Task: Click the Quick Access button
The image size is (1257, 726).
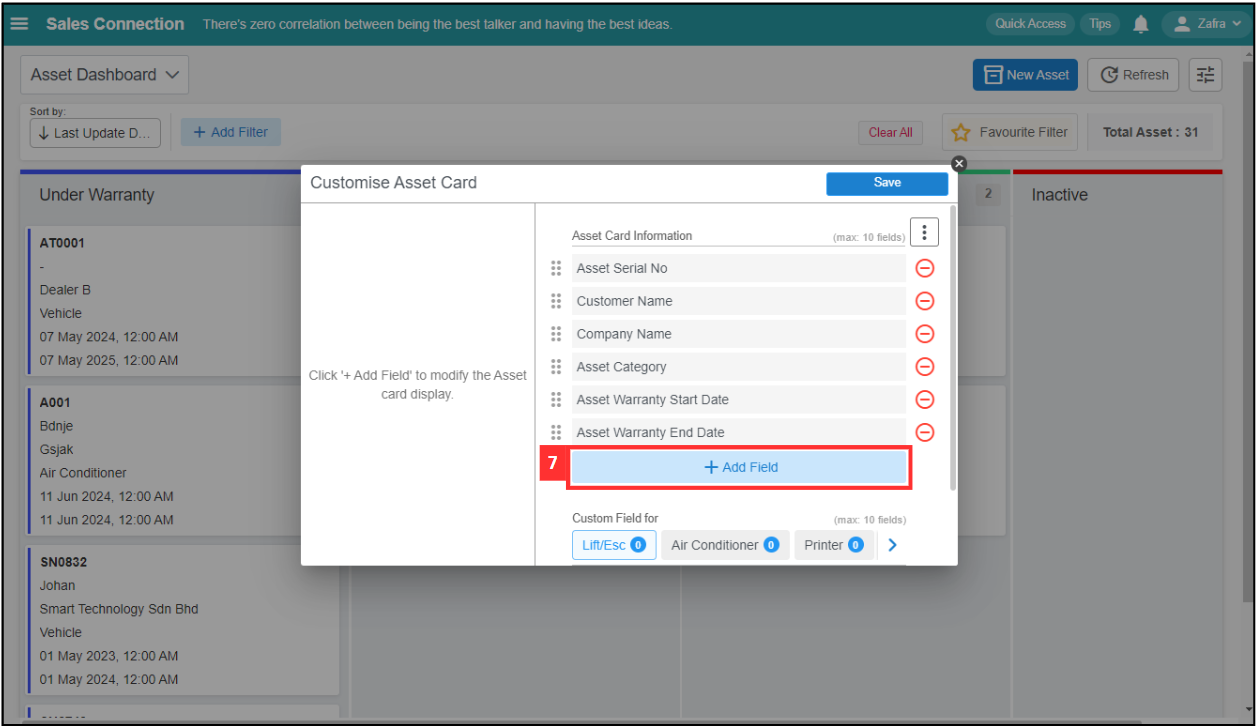Action: click(x=1030, y=24)
